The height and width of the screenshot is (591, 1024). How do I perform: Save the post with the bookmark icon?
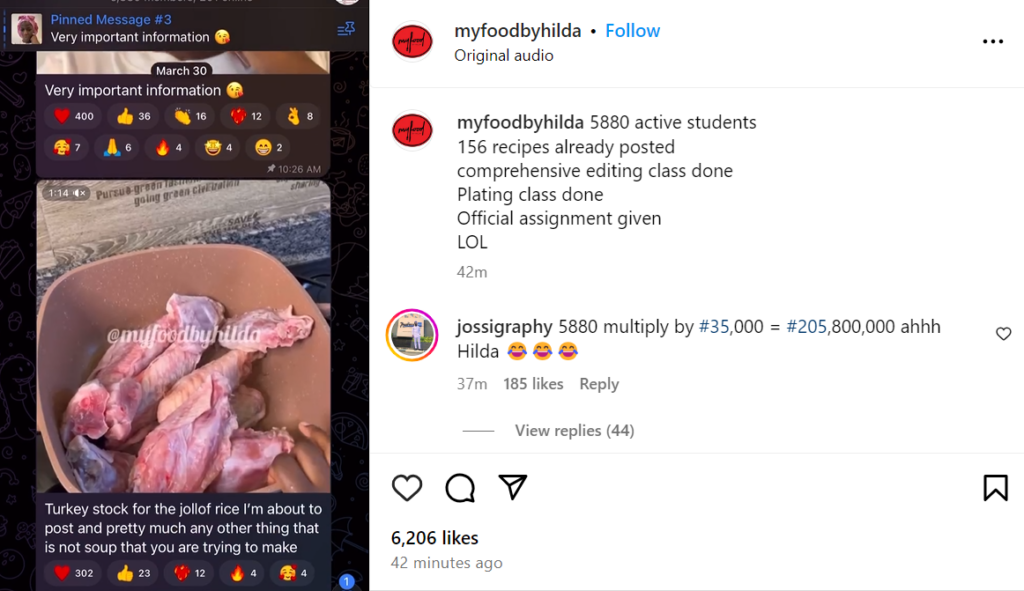[x=995, y=488]
